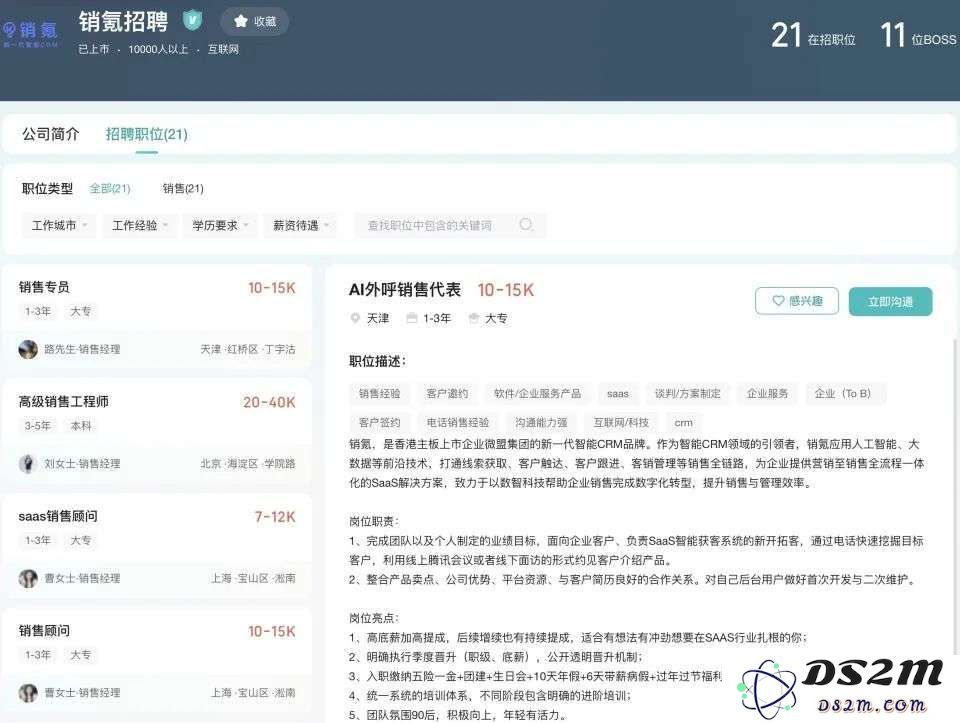Image resolution: width=960 pixels, height=723 pixels.
Task: Click the AI外呼销售代表 job title
Action: point(405,290)
